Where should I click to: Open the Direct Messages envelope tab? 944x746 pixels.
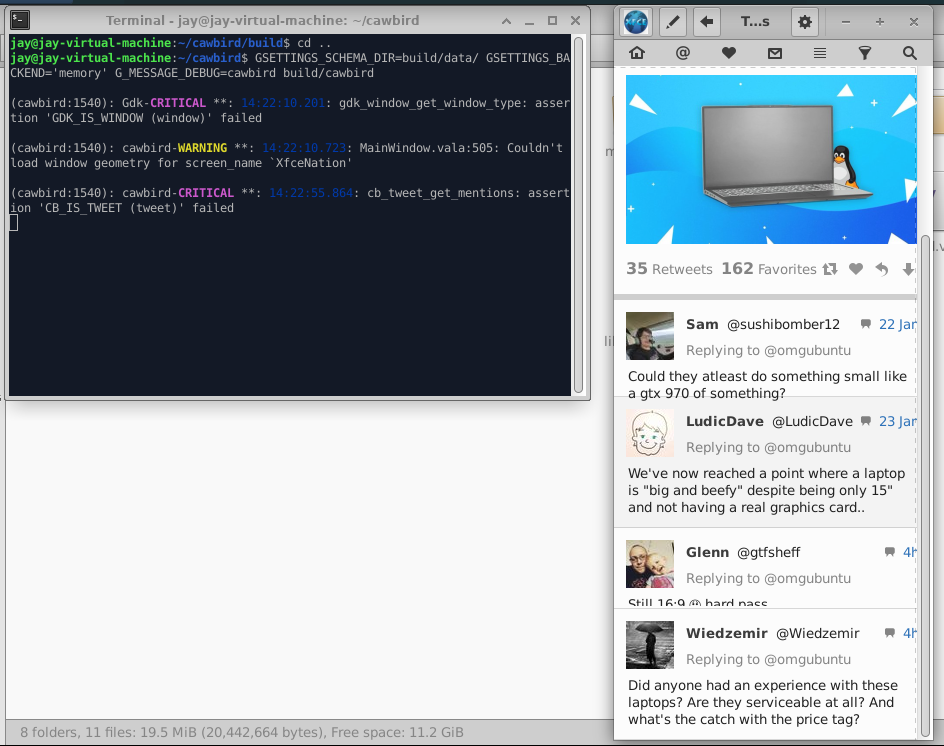775,53
